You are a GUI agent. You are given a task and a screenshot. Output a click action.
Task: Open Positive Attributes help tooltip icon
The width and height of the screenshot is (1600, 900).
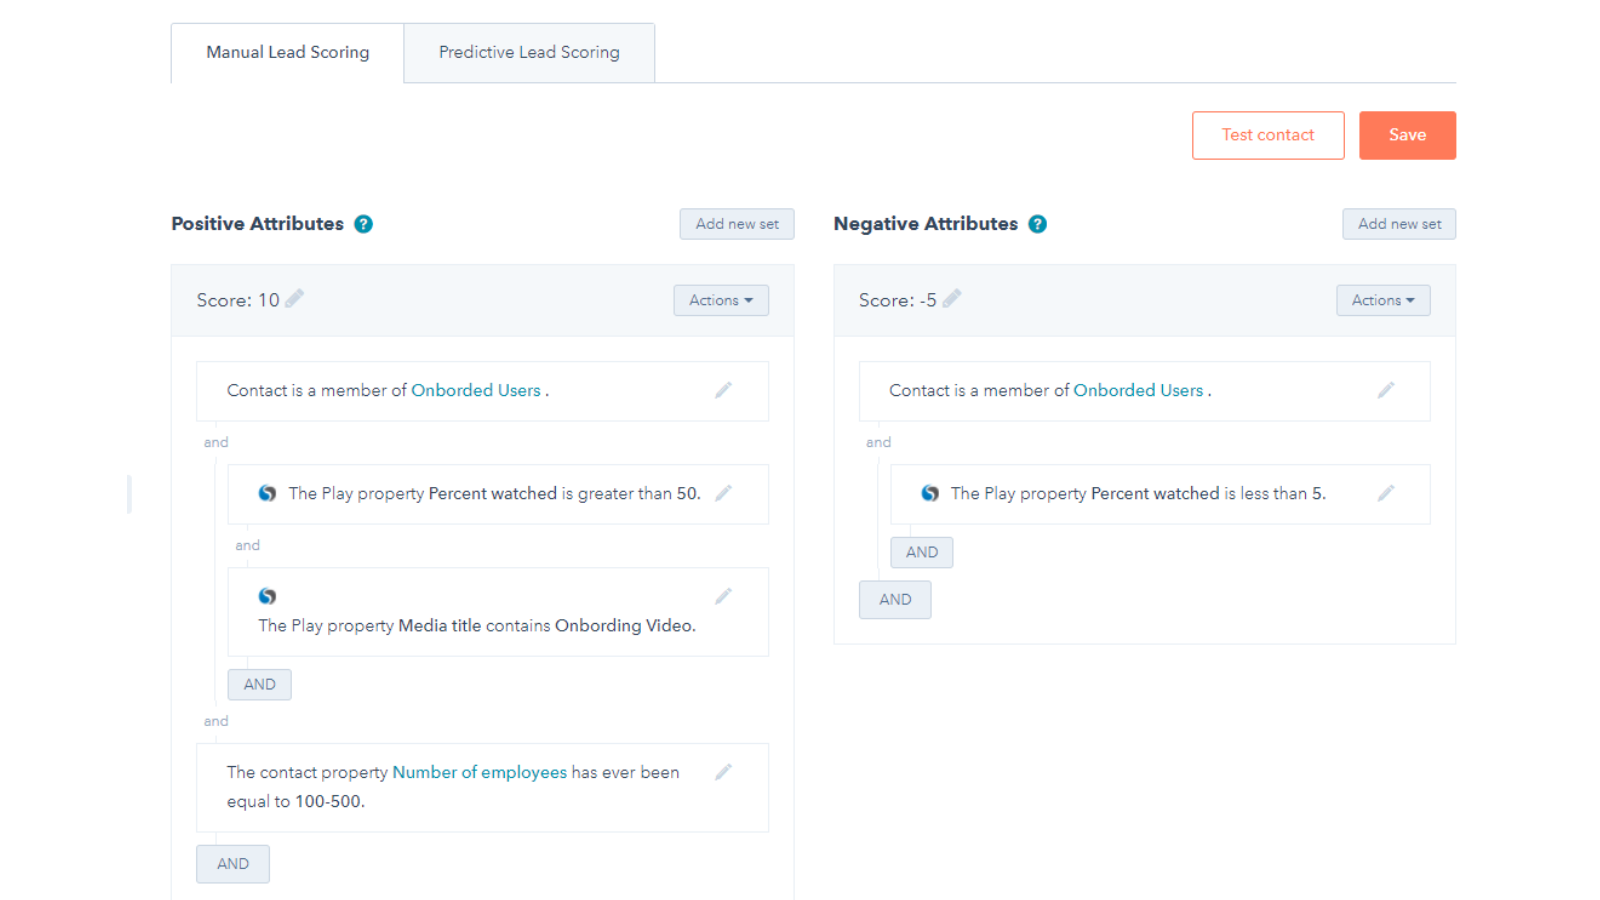(364, 224)
